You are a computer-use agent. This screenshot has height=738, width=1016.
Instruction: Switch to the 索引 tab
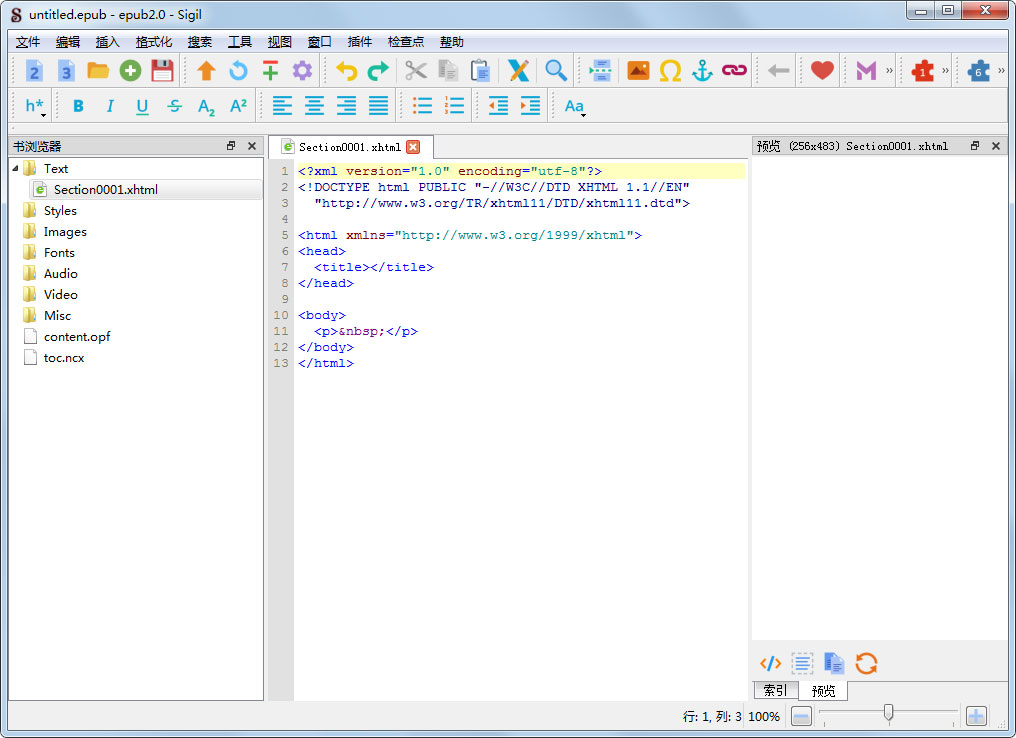[x=775, y=691]
